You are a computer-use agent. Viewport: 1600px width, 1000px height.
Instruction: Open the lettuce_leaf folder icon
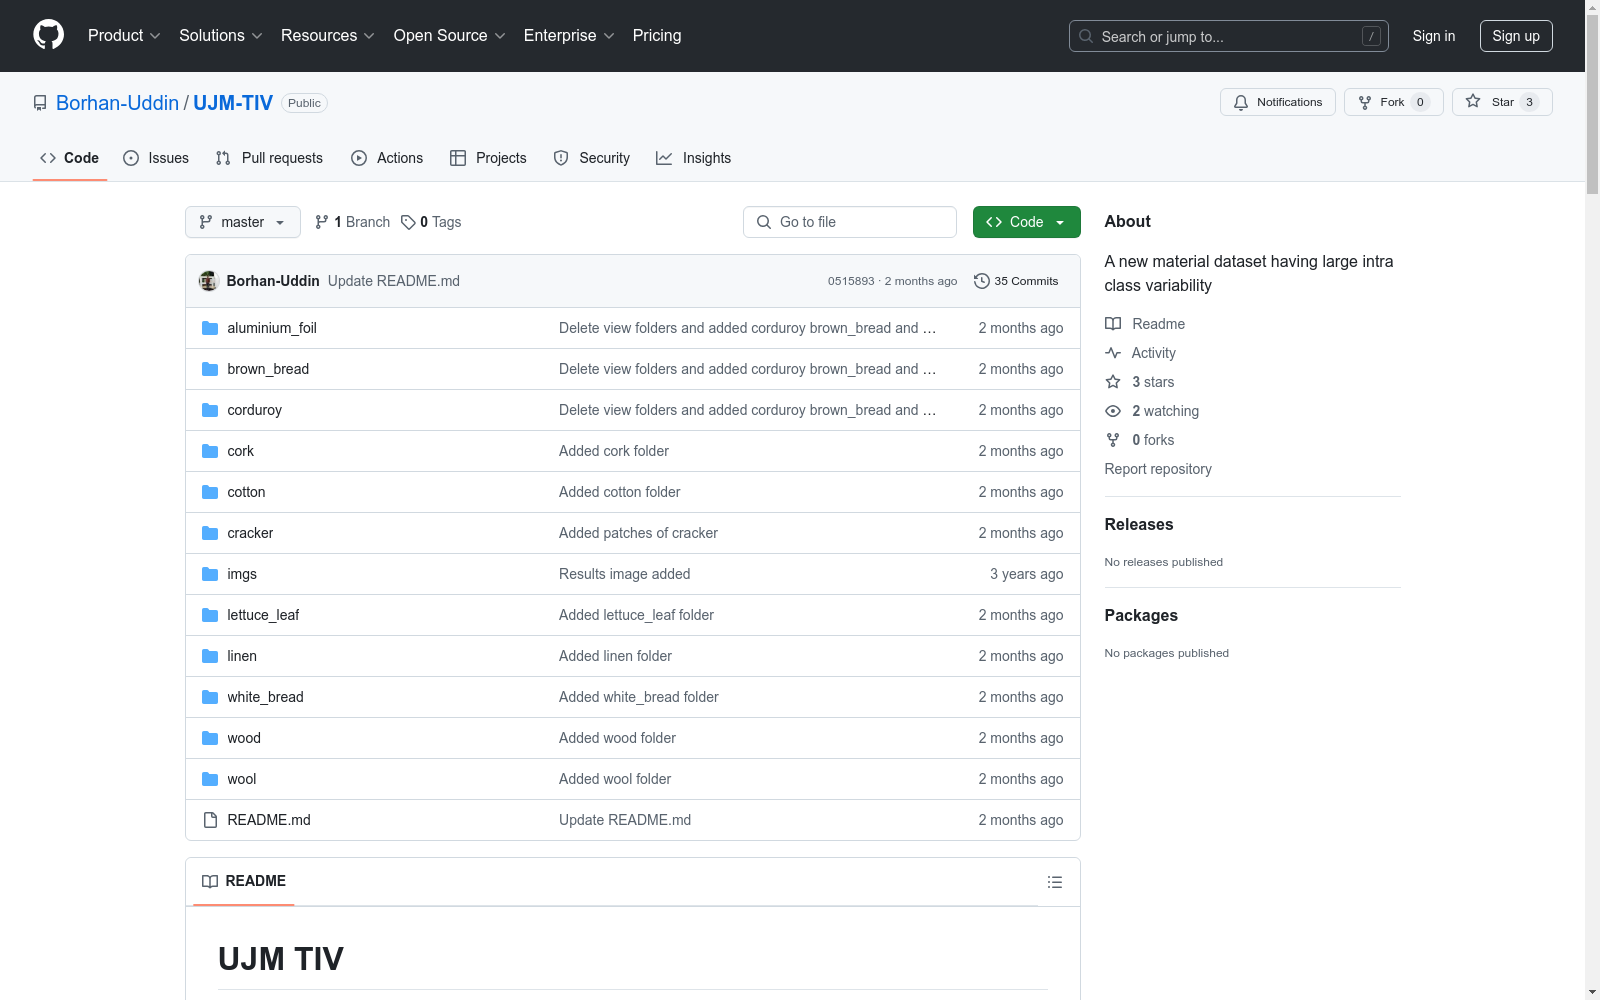click(x=210, y=615)
